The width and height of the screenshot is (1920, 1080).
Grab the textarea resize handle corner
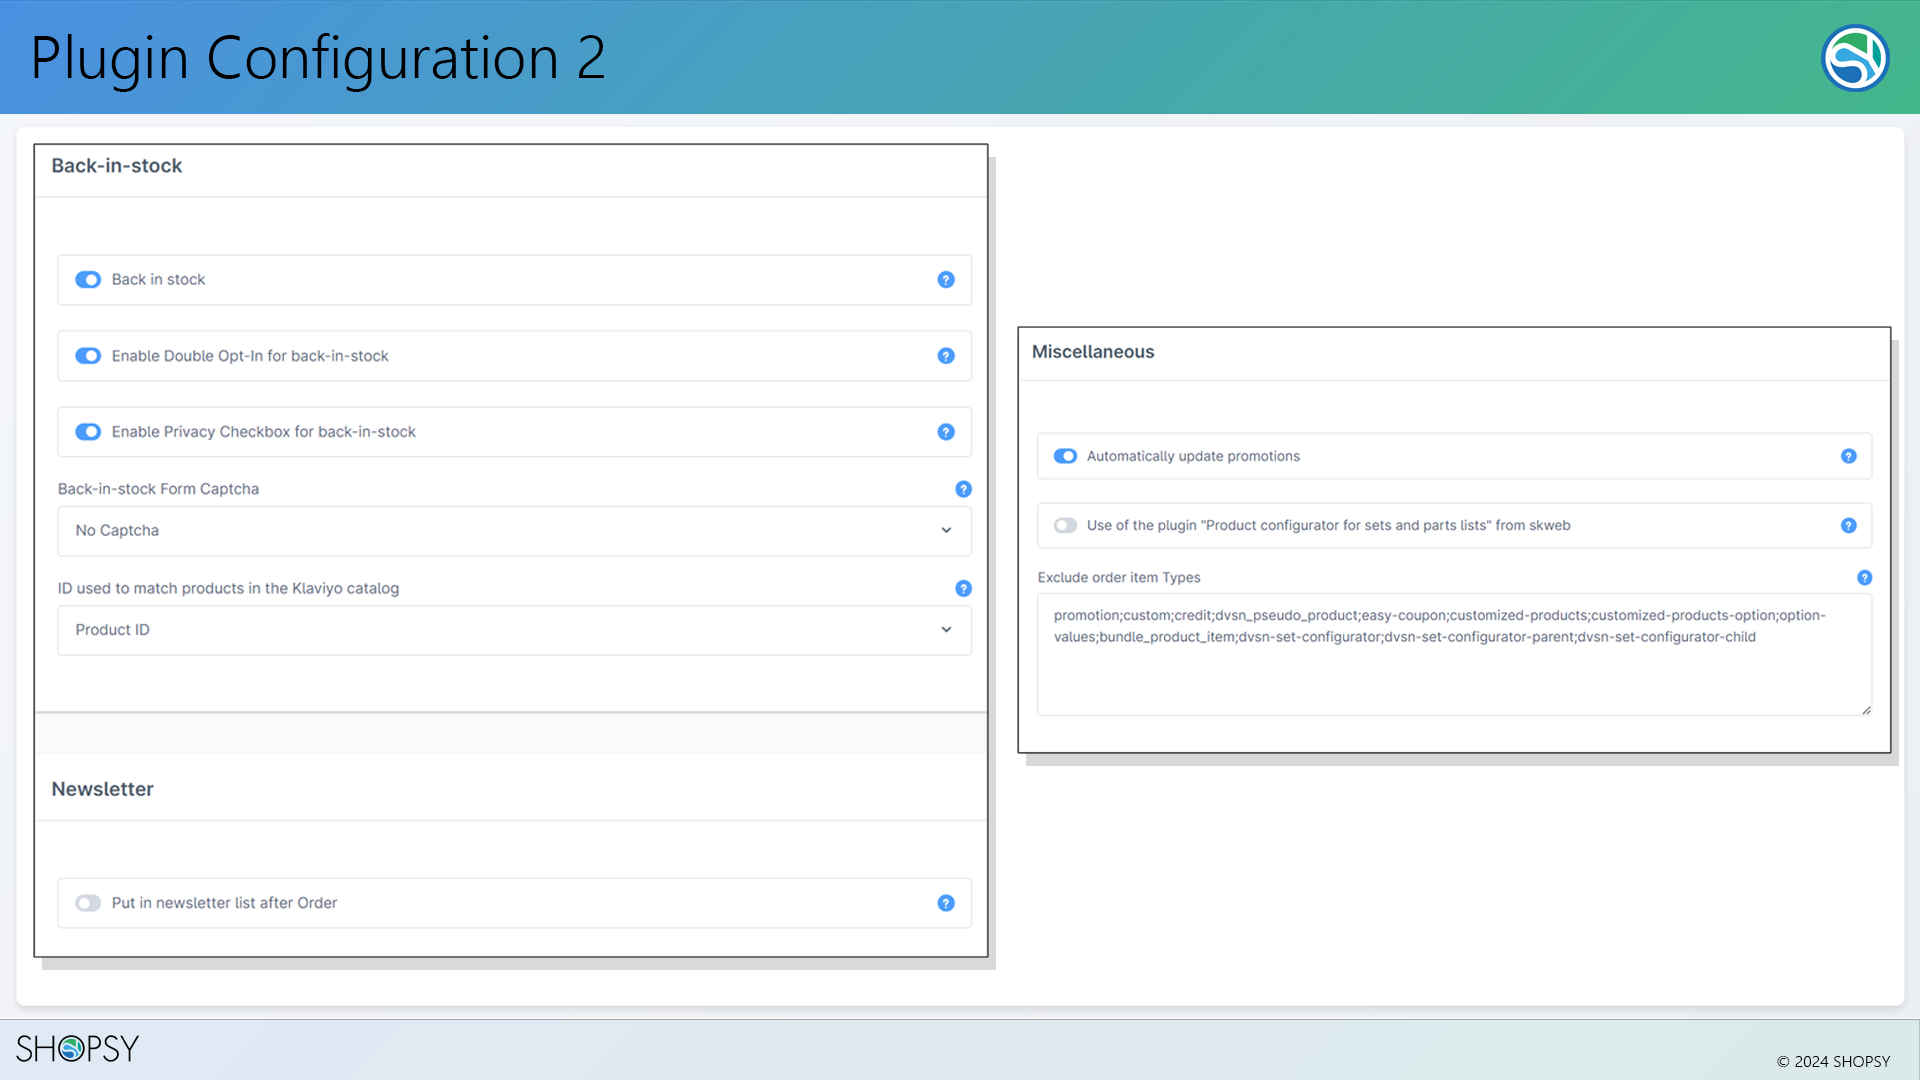pyautogui.click(x=1866, y=710)
